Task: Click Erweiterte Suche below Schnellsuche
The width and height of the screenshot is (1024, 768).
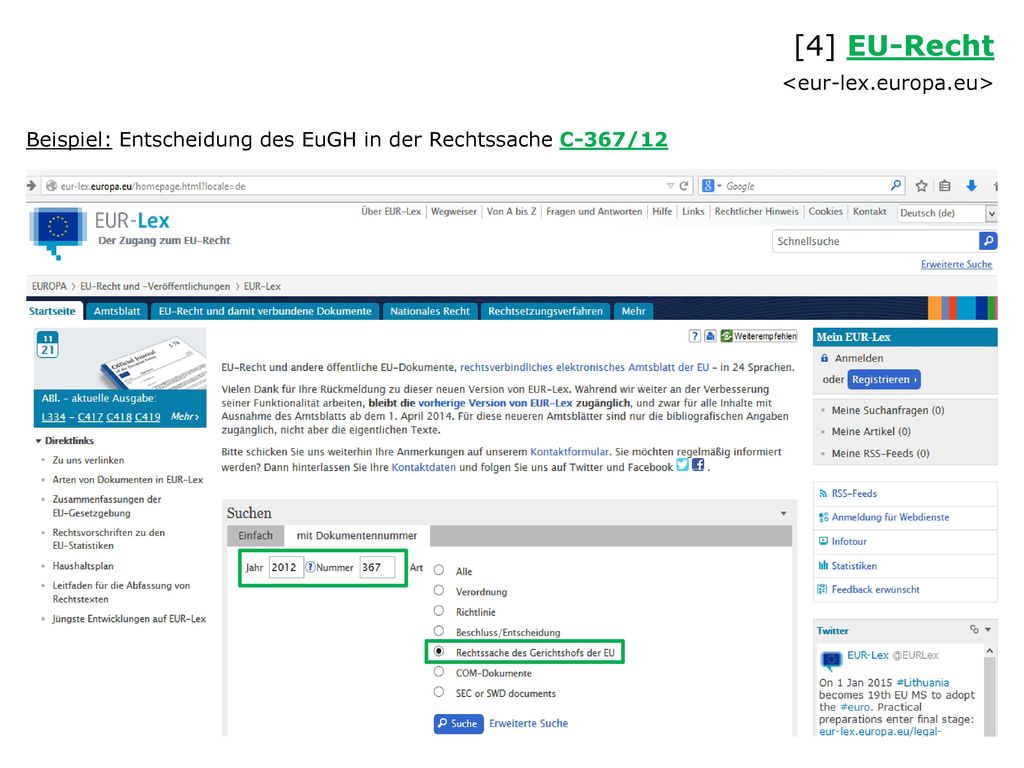Action: point(956,264)
